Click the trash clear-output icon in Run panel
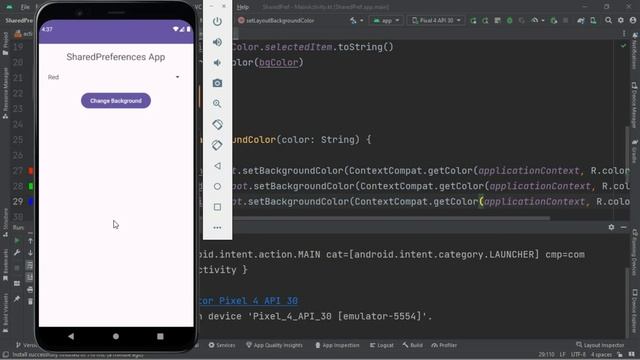Viewport: 640px width, 360px height. coord(30,302)
